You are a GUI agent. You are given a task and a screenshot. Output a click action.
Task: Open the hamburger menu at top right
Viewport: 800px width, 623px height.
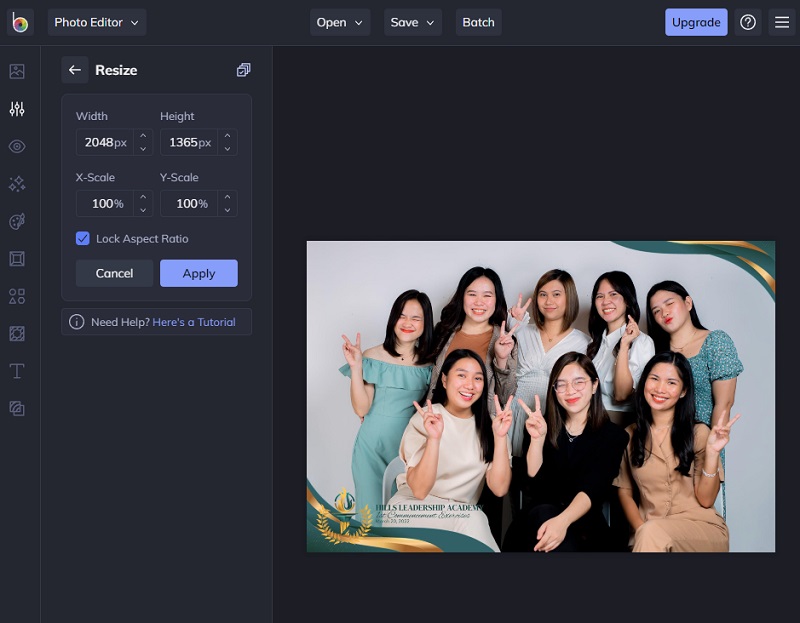tap(781, 21)
